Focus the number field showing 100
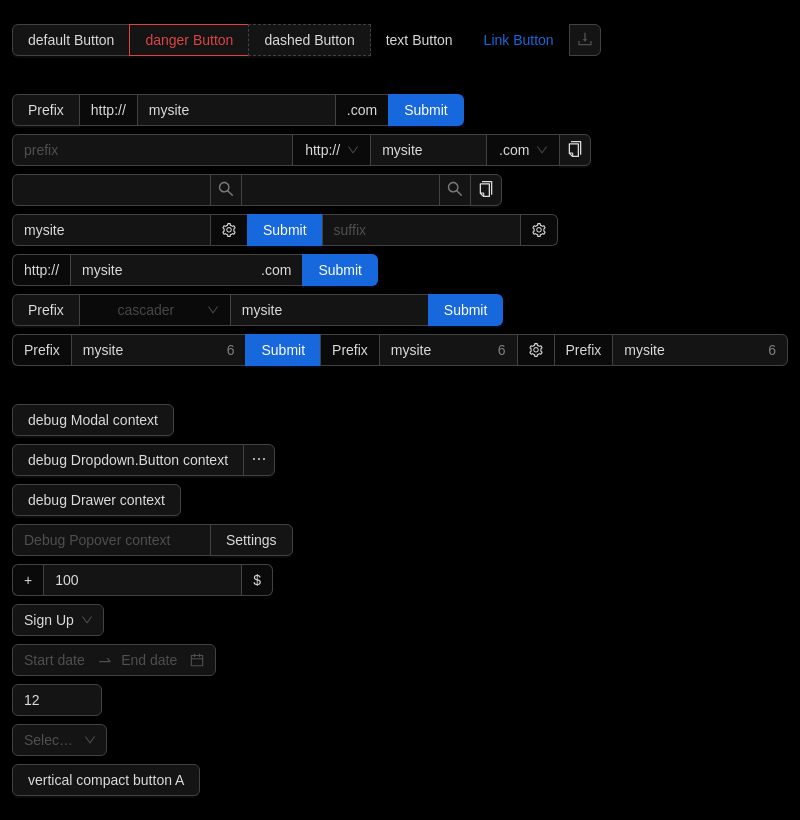800x820 pixels. [142, 580]
